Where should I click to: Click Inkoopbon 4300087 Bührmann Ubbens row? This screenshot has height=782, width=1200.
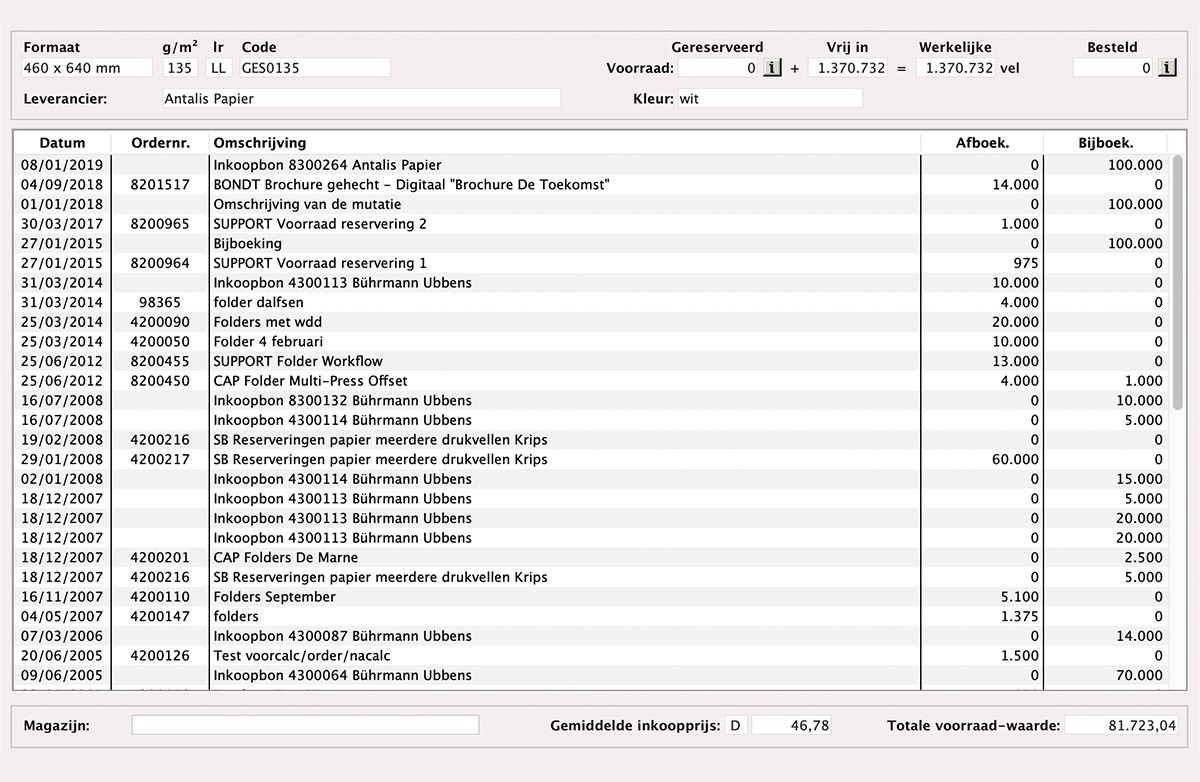pyautogui.click(x=591, y=636)
